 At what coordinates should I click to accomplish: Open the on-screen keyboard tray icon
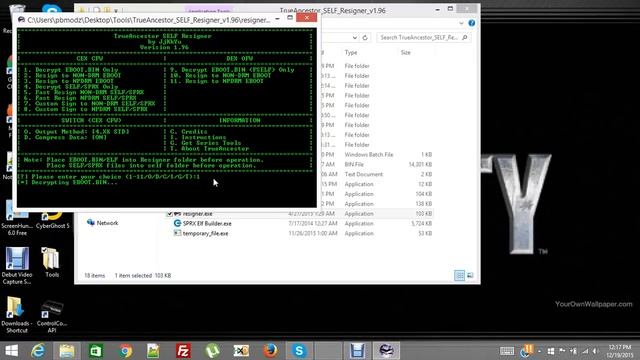[x=507, y=351]
